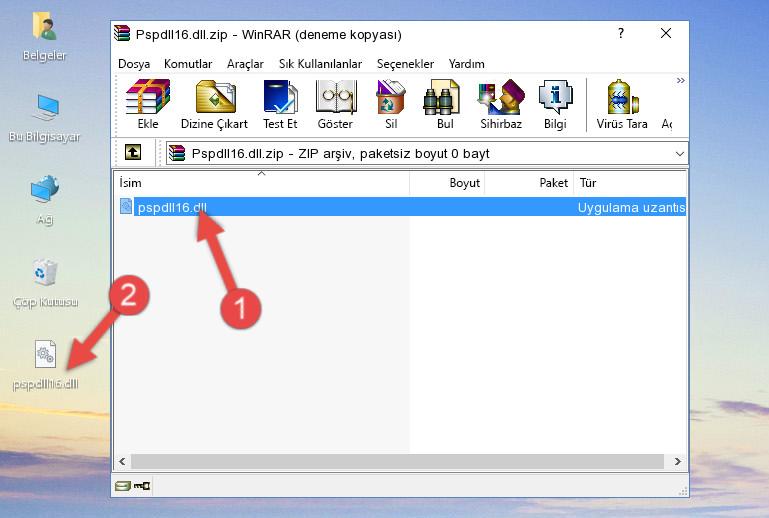Click the WinRAR title bar help question mark
This screenshot has width=769, height=518.
[621, 33]
